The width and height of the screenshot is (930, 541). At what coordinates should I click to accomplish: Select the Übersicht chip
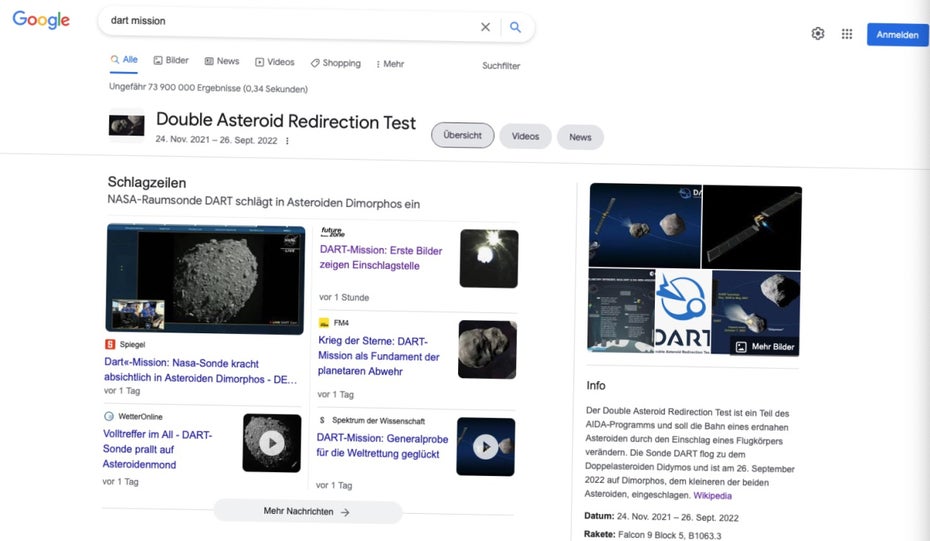[x=463, y=135]
